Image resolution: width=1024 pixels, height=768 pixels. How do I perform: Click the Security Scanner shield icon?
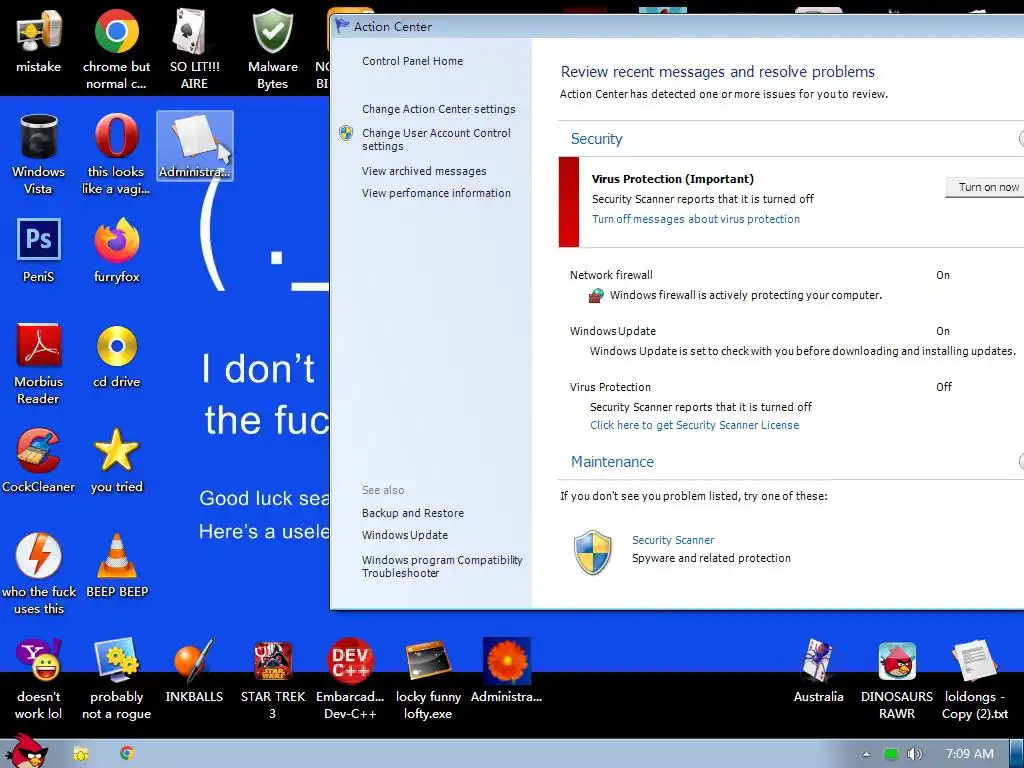pyautogui.click(x=593, y=552)
